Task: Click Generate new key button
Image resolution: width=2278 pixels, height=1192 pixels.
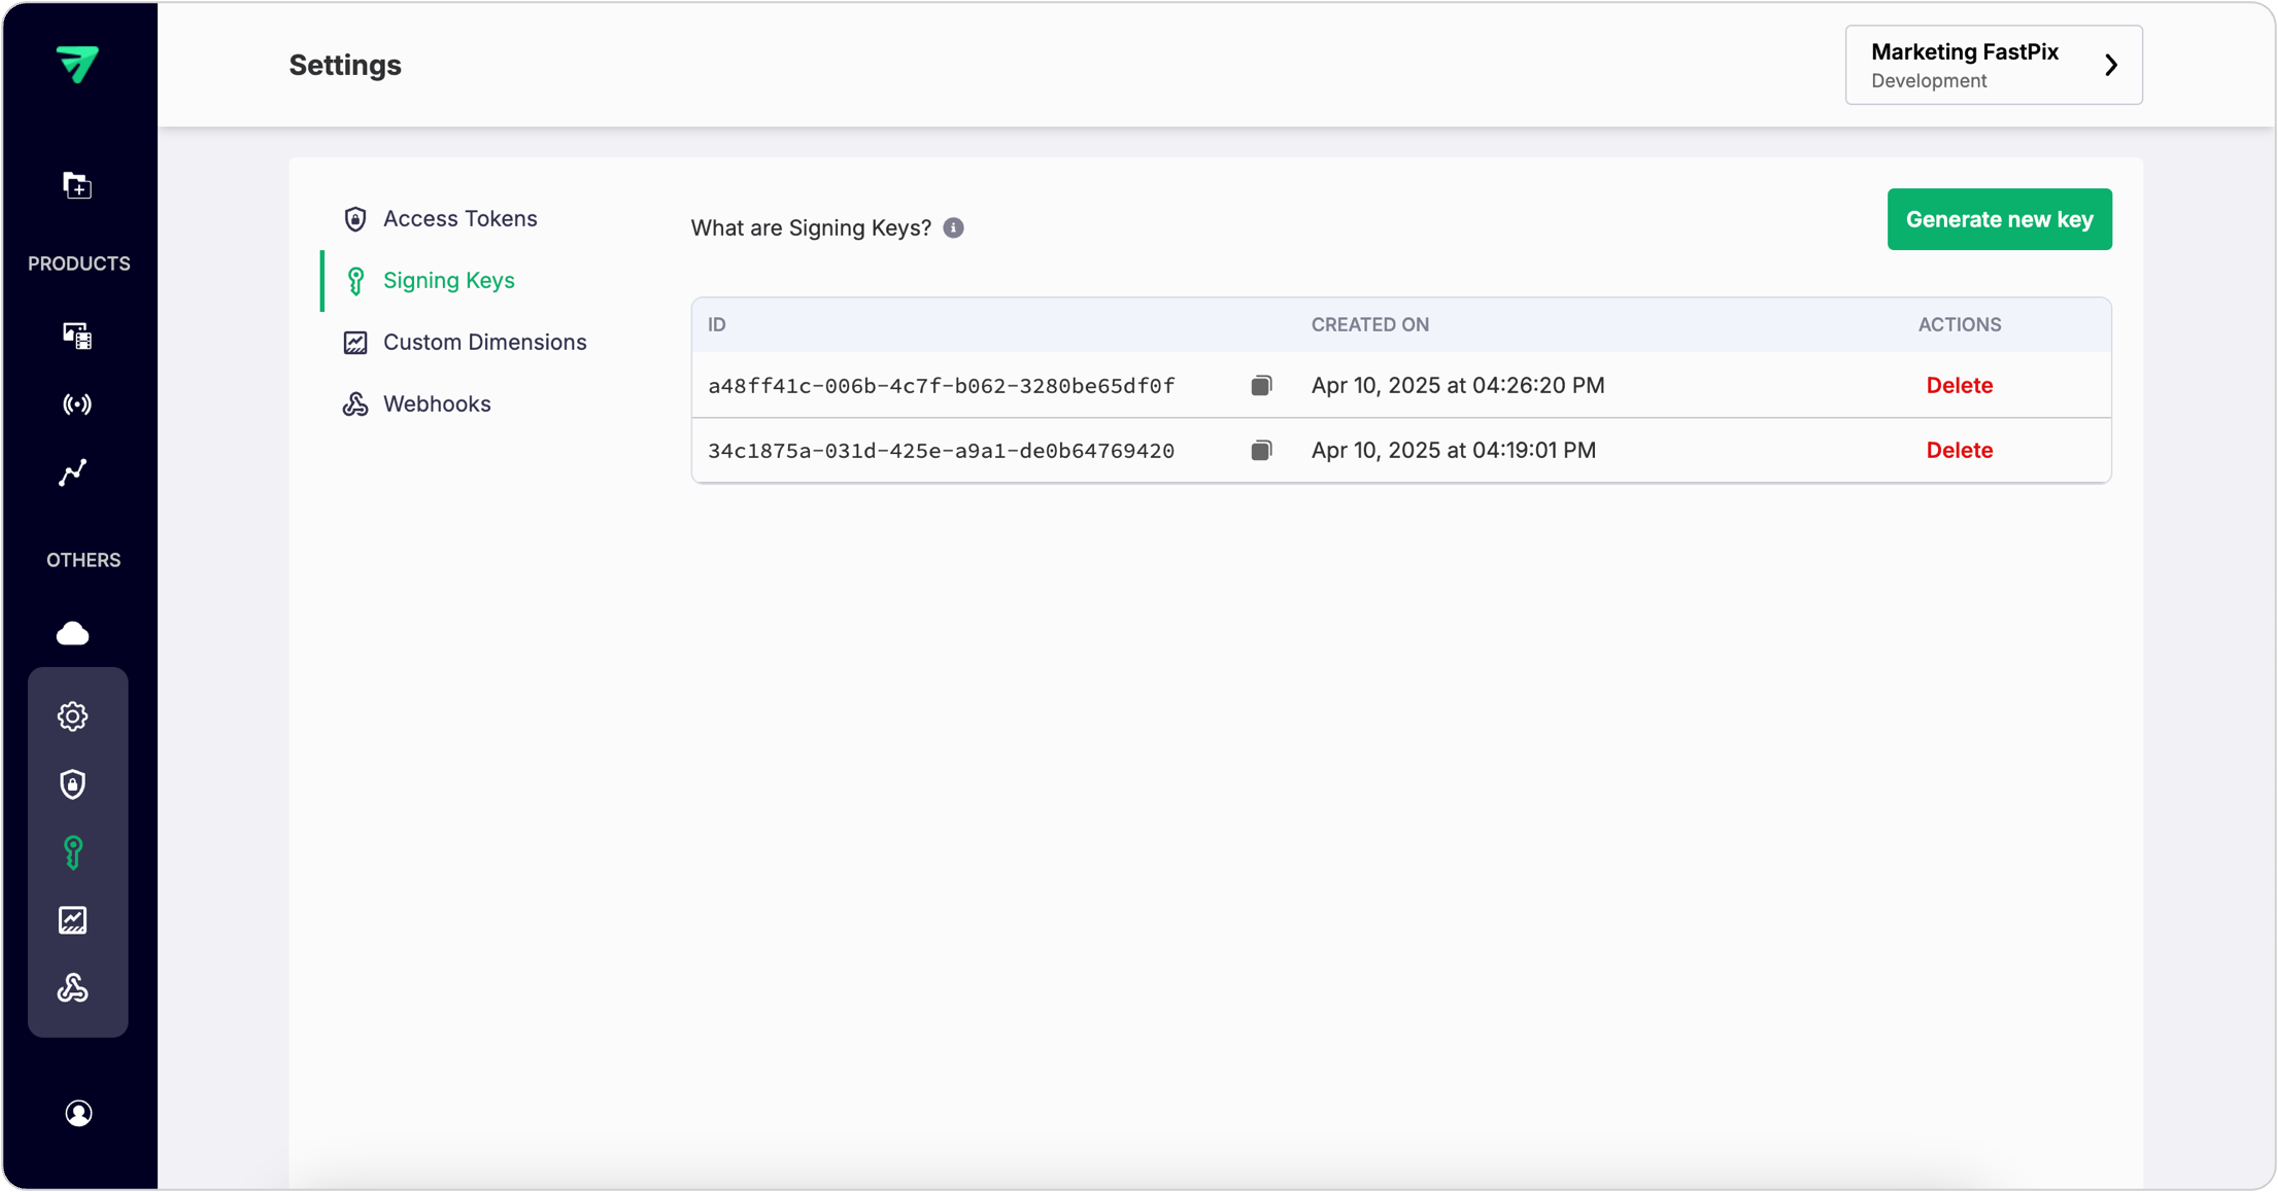Action: pyautogui.click(x=1999, y=219)
